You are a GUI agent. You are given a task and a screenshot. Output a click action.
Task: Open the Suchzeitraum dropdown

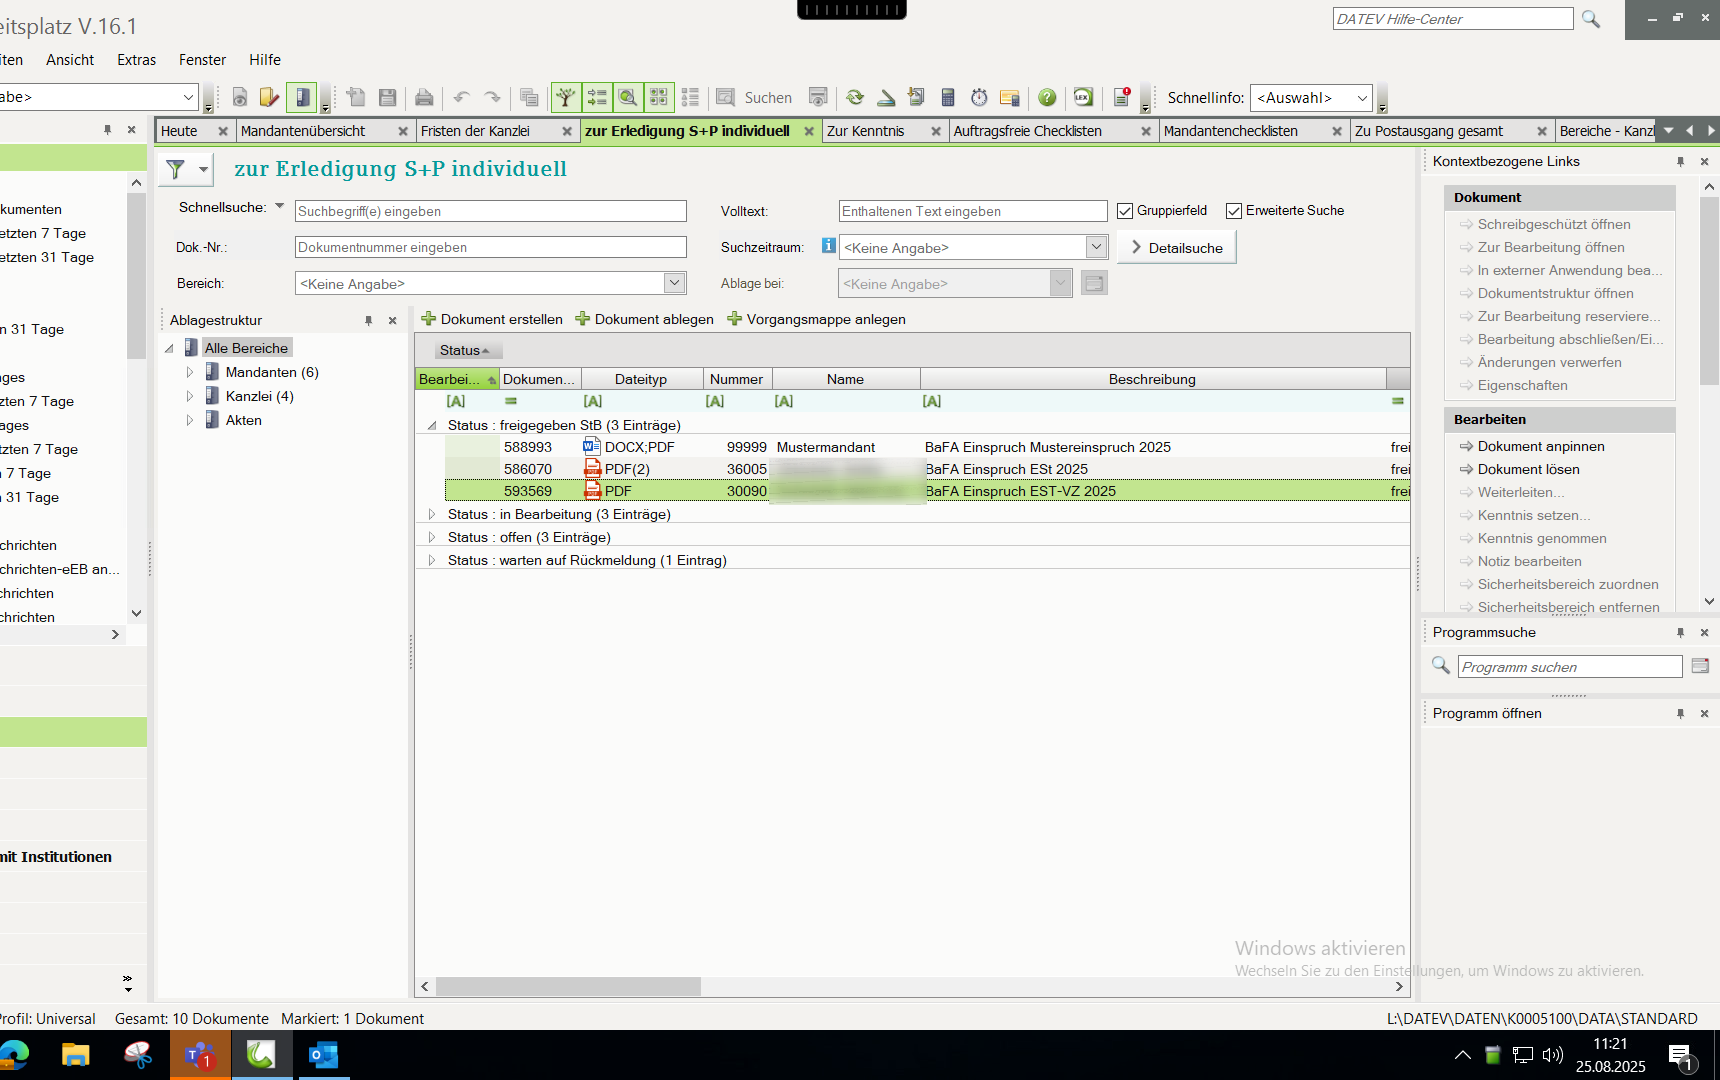pyautogui.click(x=1096, y=247)
